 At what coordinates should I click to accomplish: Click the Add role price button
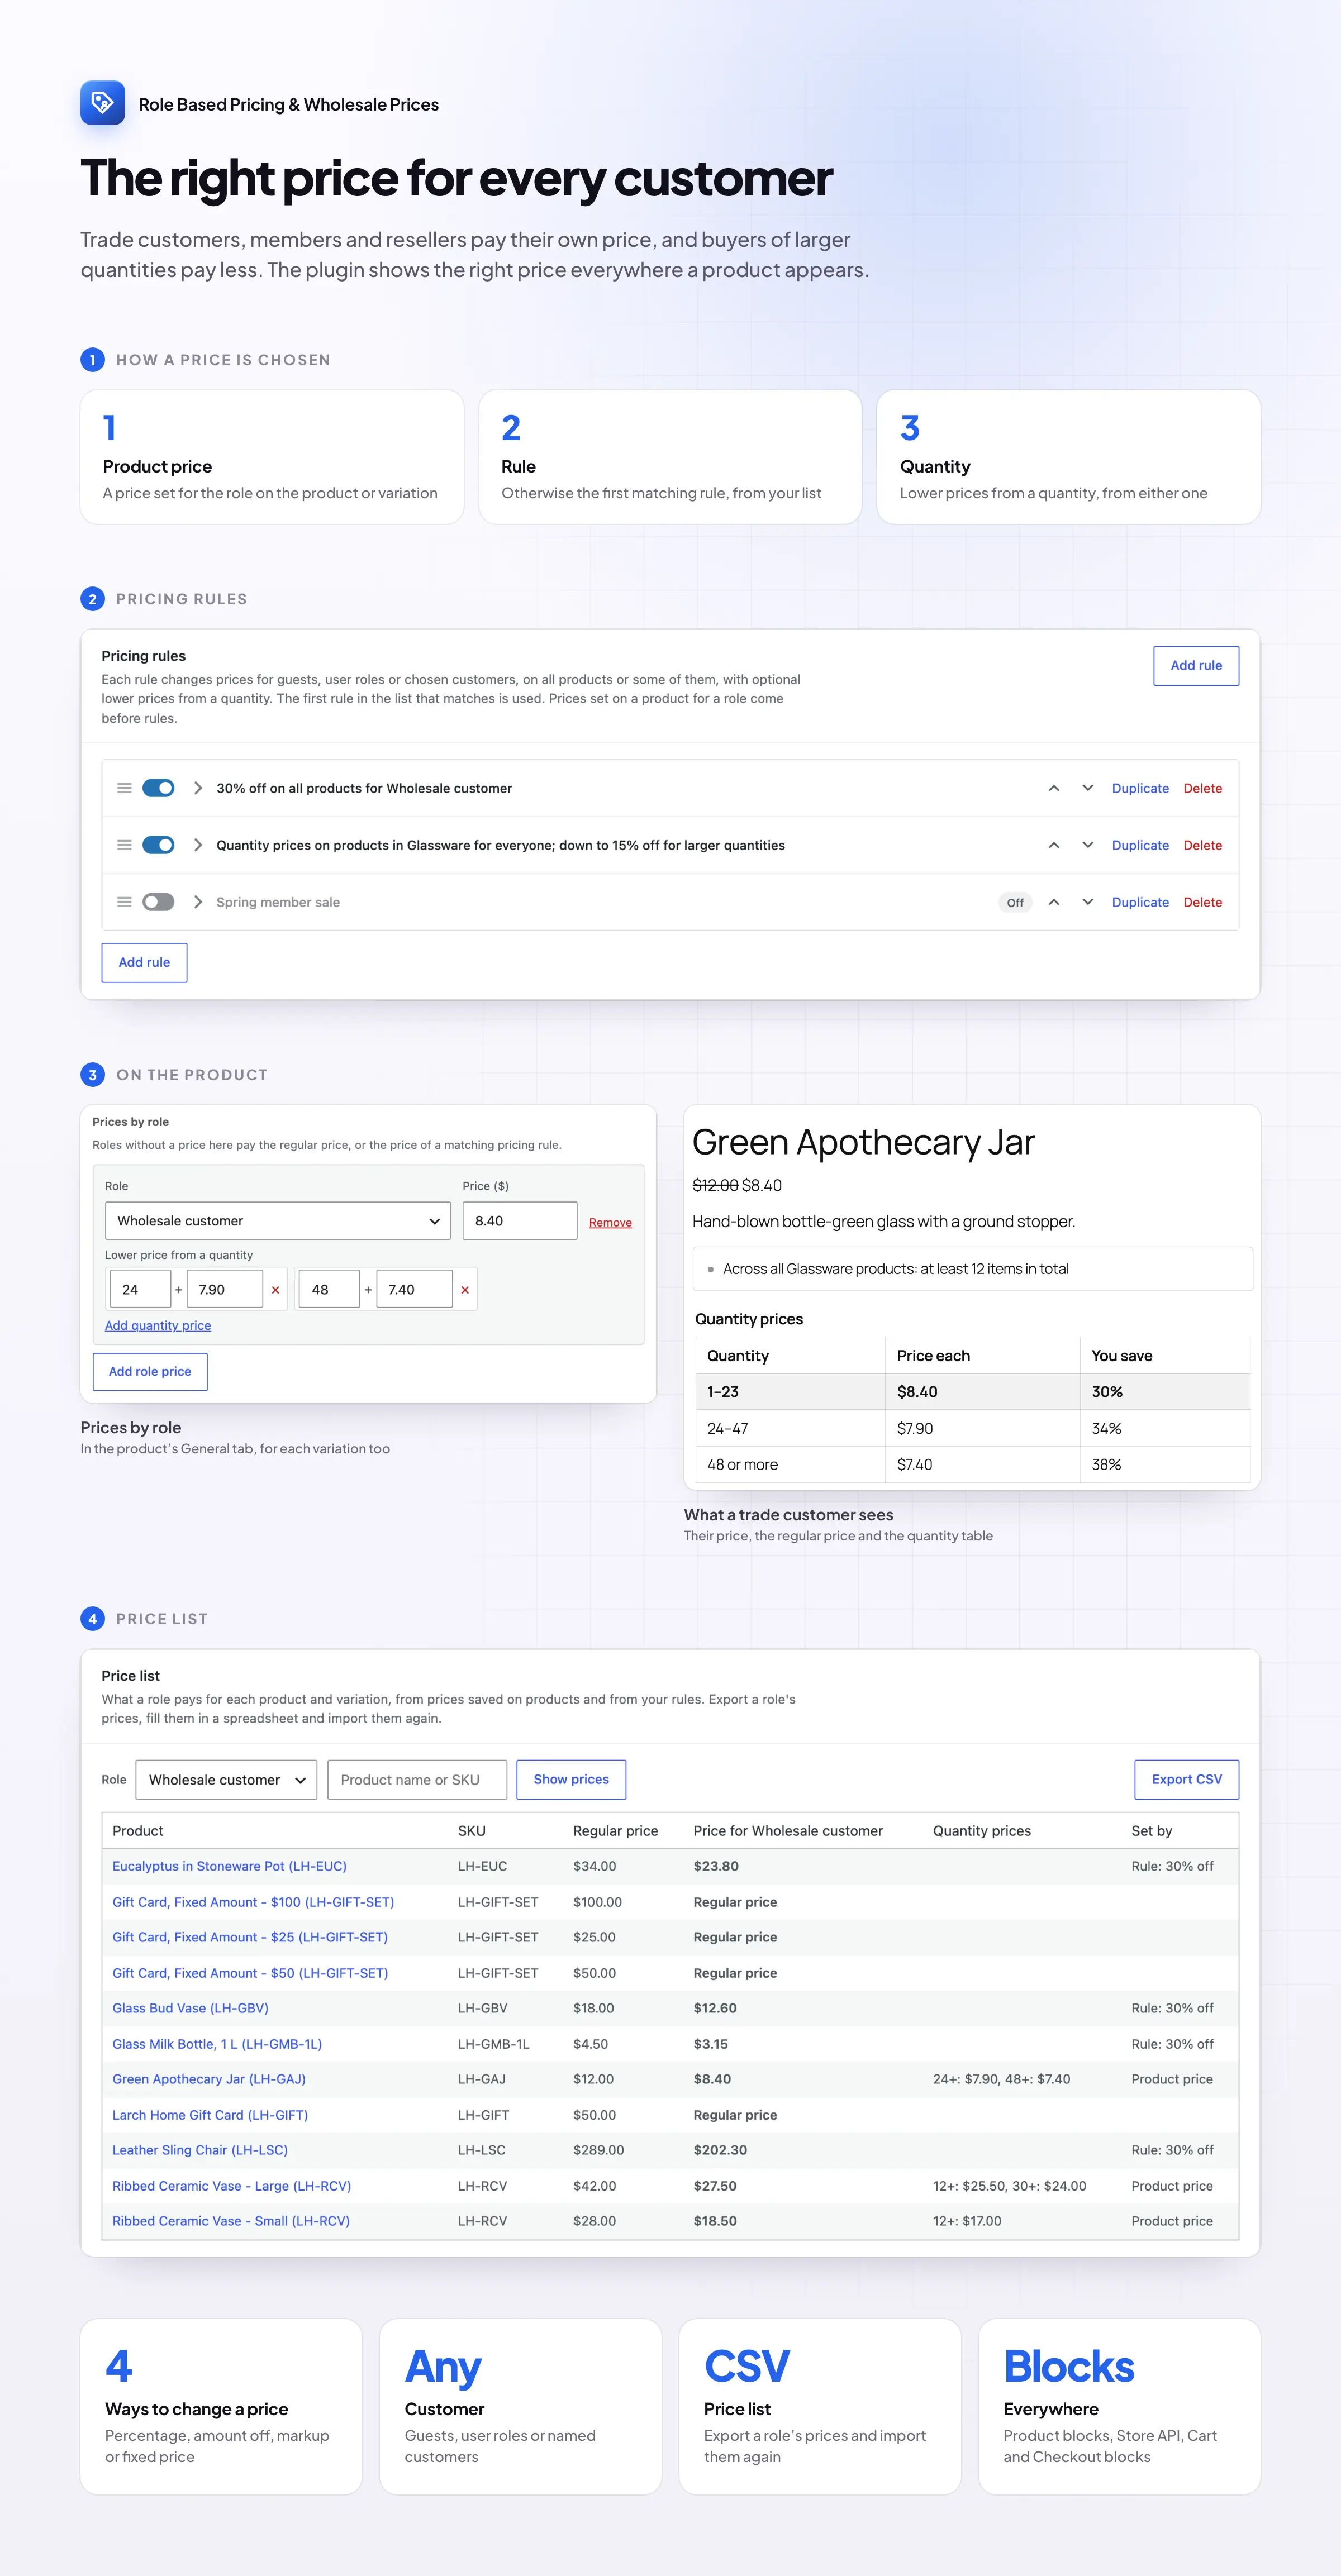[x=150, y=1372]
